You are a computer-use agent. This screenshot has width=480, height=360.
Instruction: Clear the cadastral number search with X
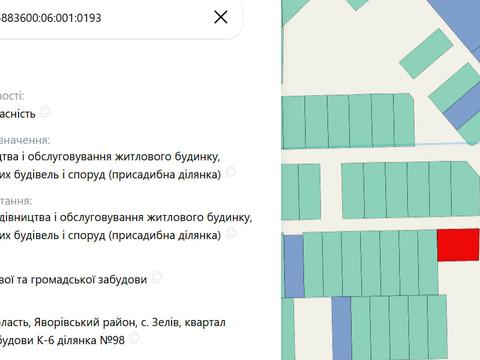pos(221,17)
